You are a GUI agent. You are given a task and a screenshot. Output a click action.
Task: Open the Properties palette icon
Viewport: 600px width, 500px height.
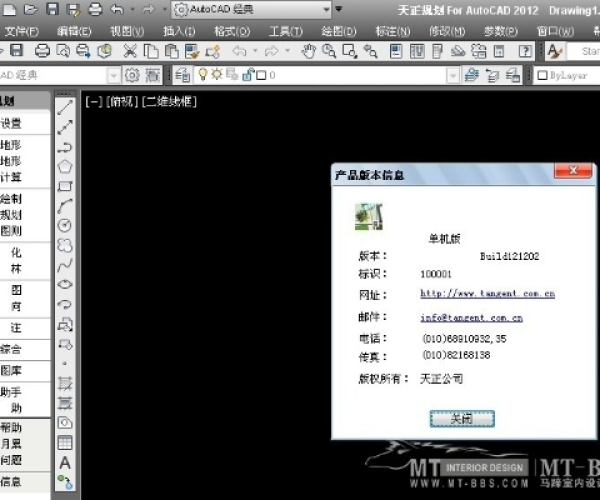click(396, 51)
